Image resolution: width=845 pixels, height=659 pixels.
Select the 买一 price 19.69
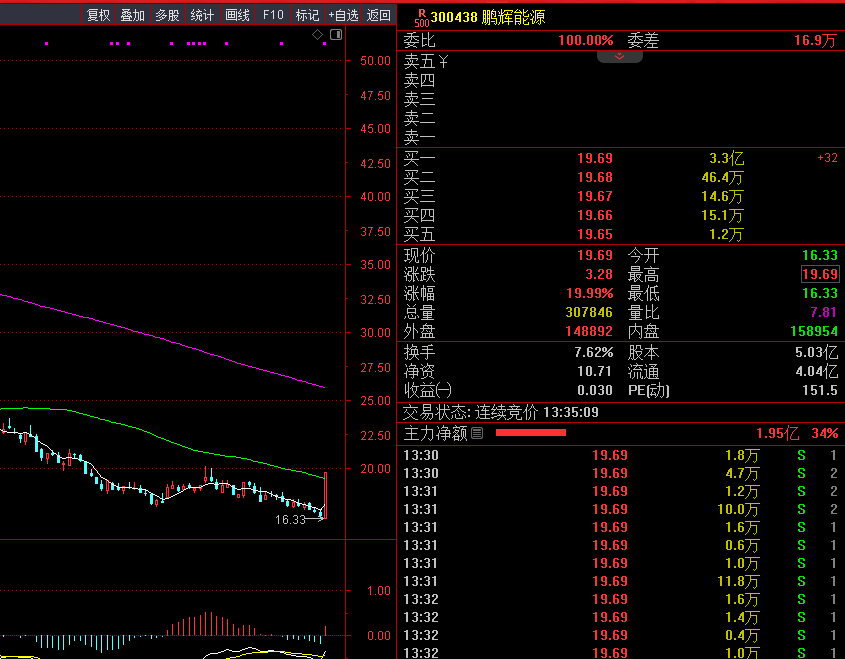595,158
